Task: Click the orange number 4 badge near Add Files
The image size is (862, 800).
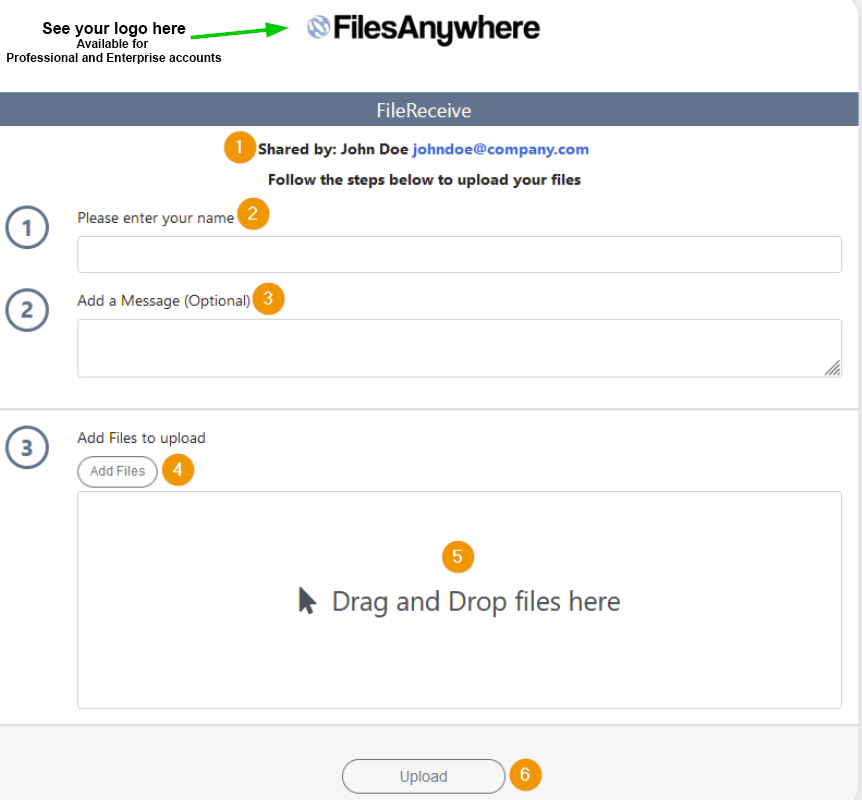Action: (178, 470)
